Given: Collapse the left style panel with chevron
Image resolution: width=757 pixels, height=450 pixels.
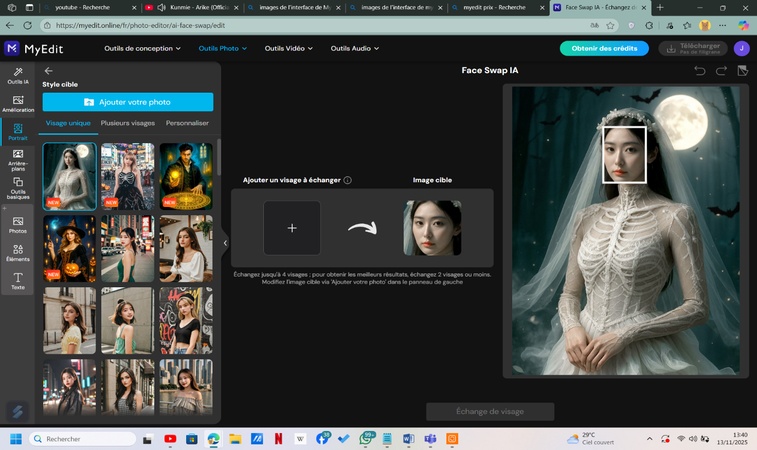Looking at the screenshot, I should 225,243.
